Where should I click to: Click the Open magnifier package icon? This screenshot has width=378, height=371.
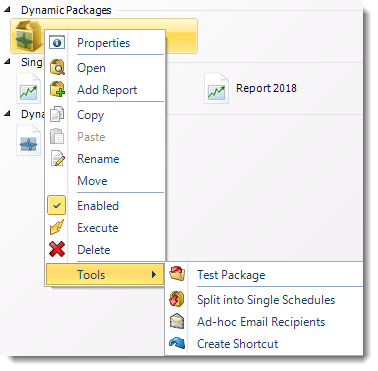click(57, 67)
